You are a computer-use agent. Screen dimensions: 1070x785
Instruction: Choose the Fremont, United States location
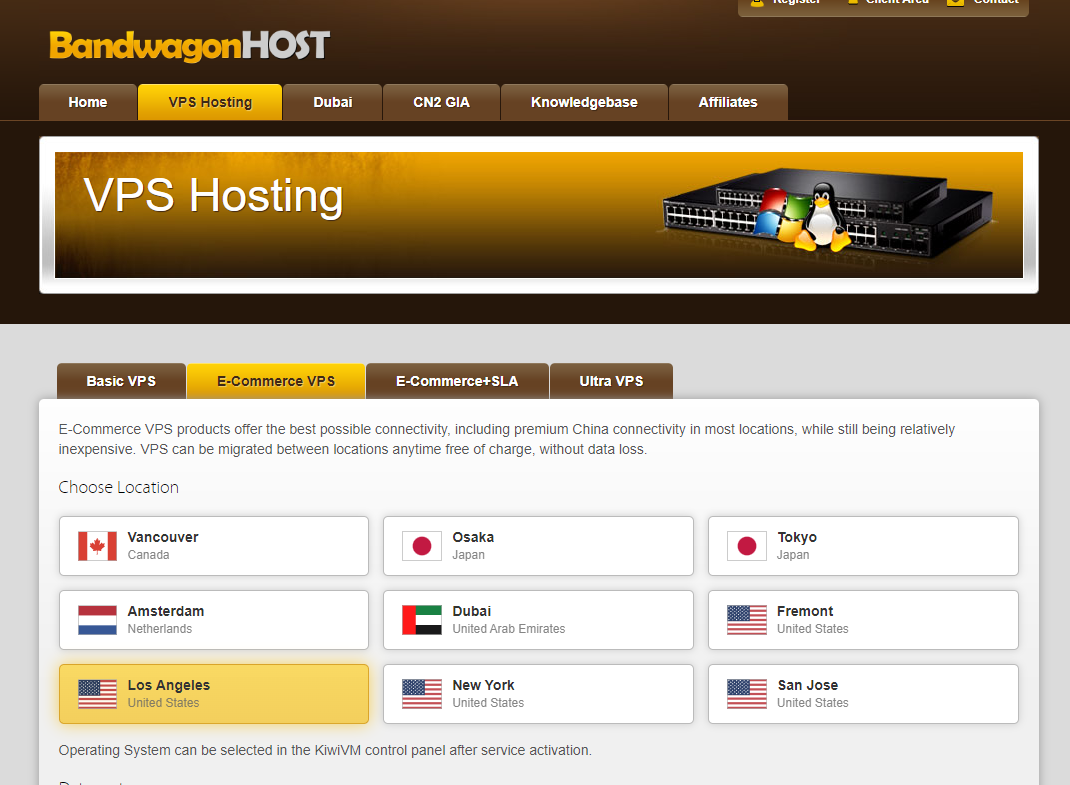[863, 620]
